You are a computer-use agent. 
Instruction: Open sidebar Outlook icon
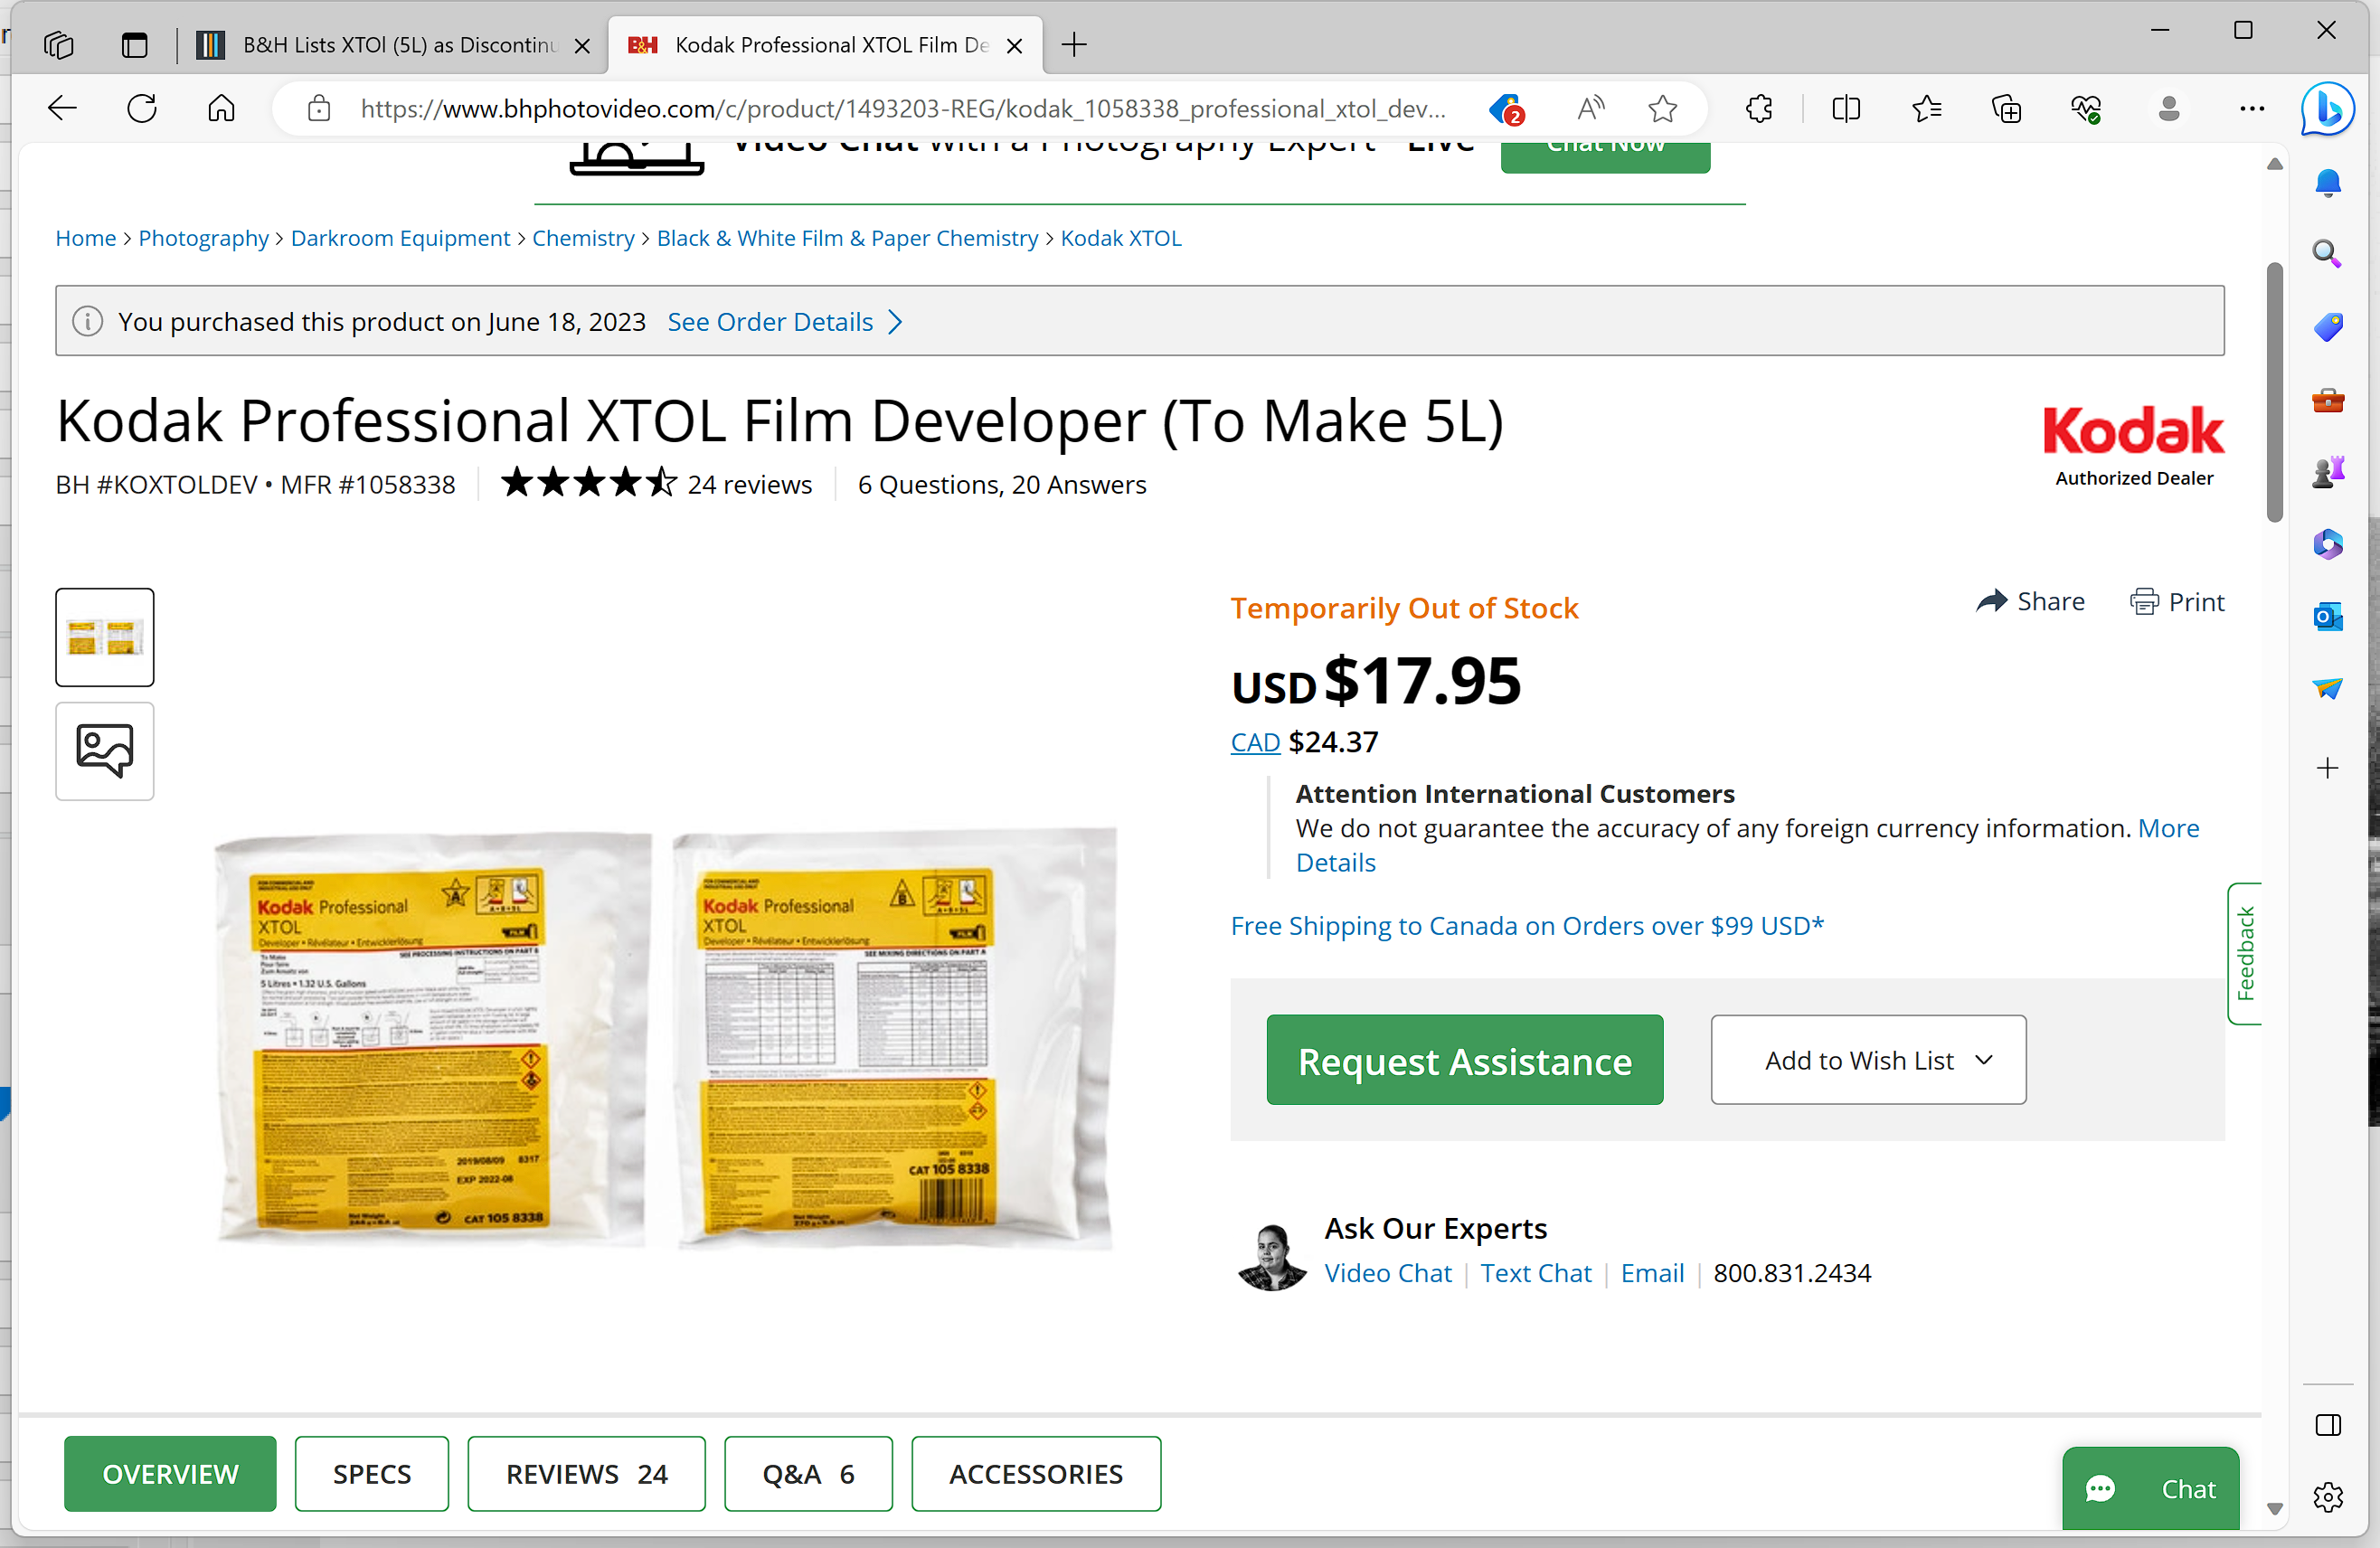click(x=2328, y=616)
